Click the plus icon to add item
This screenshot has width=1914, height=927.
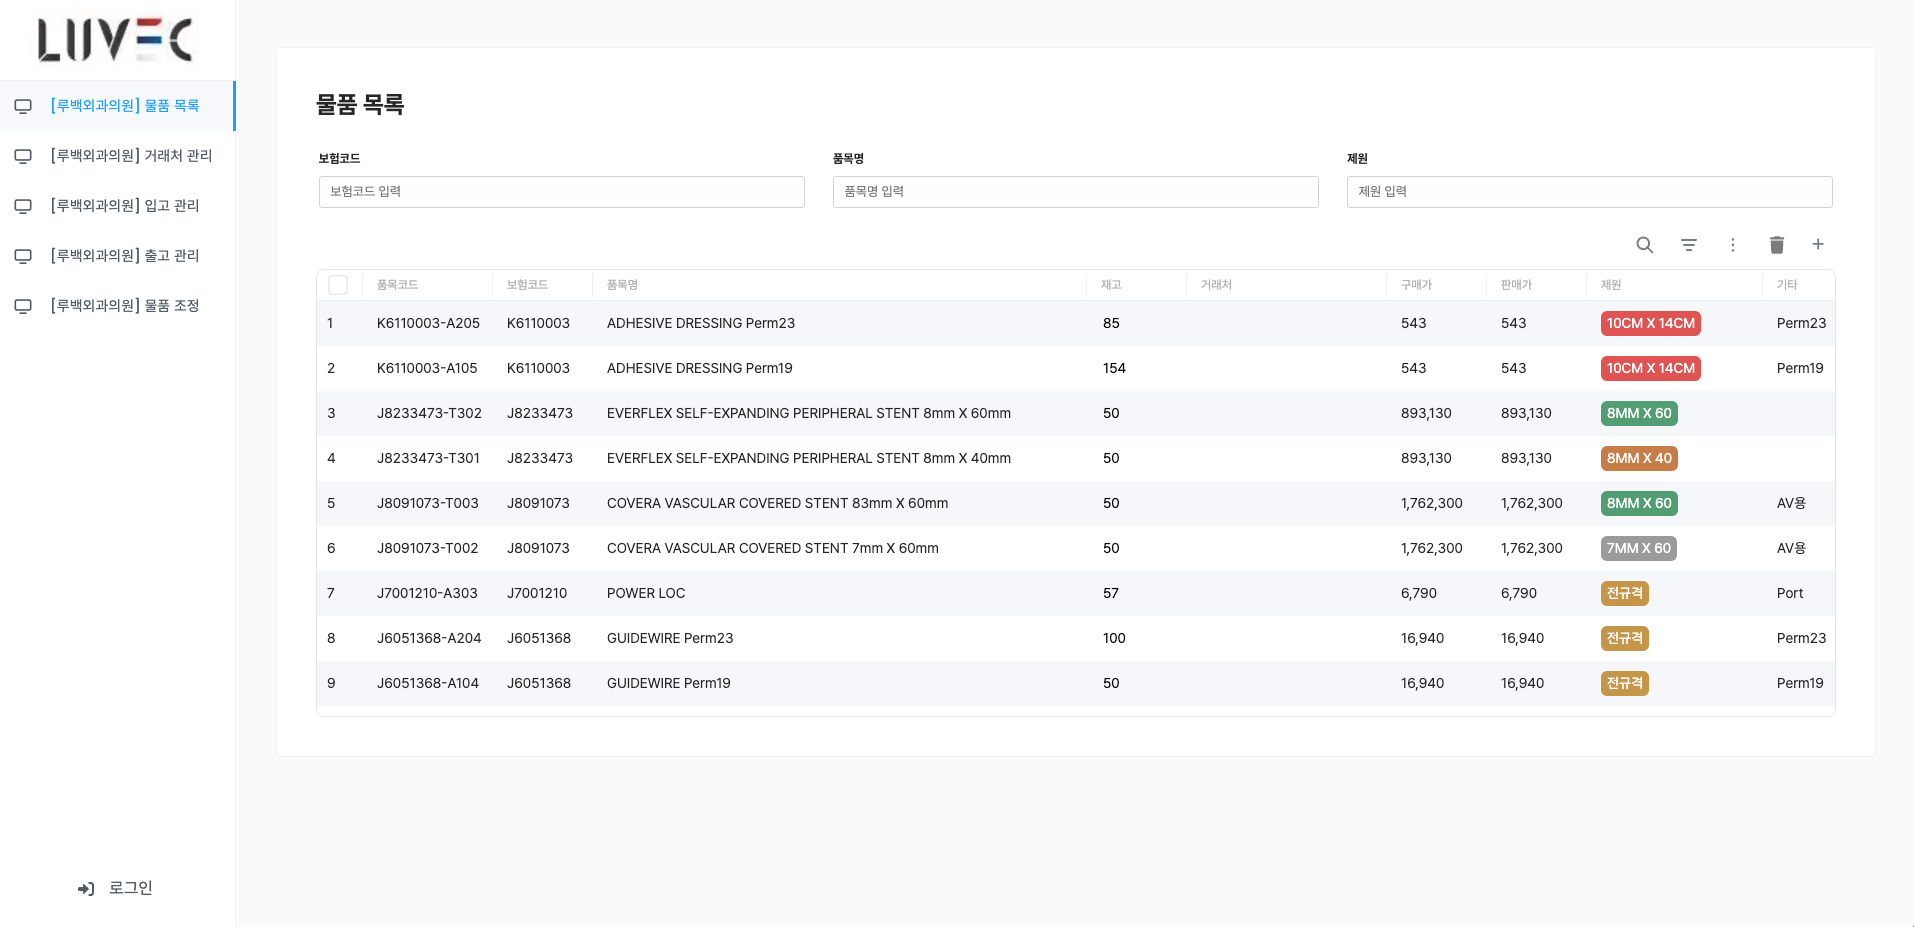coord(1818,245)
